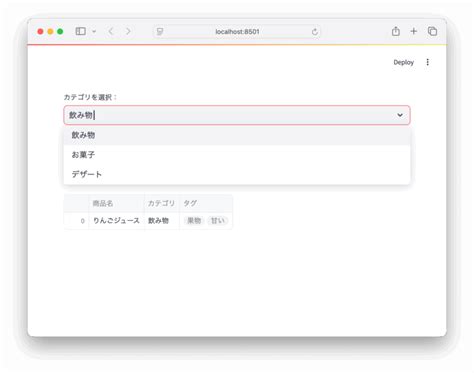
Task: Show the tab overview icon
Action: tap(432, 31)
